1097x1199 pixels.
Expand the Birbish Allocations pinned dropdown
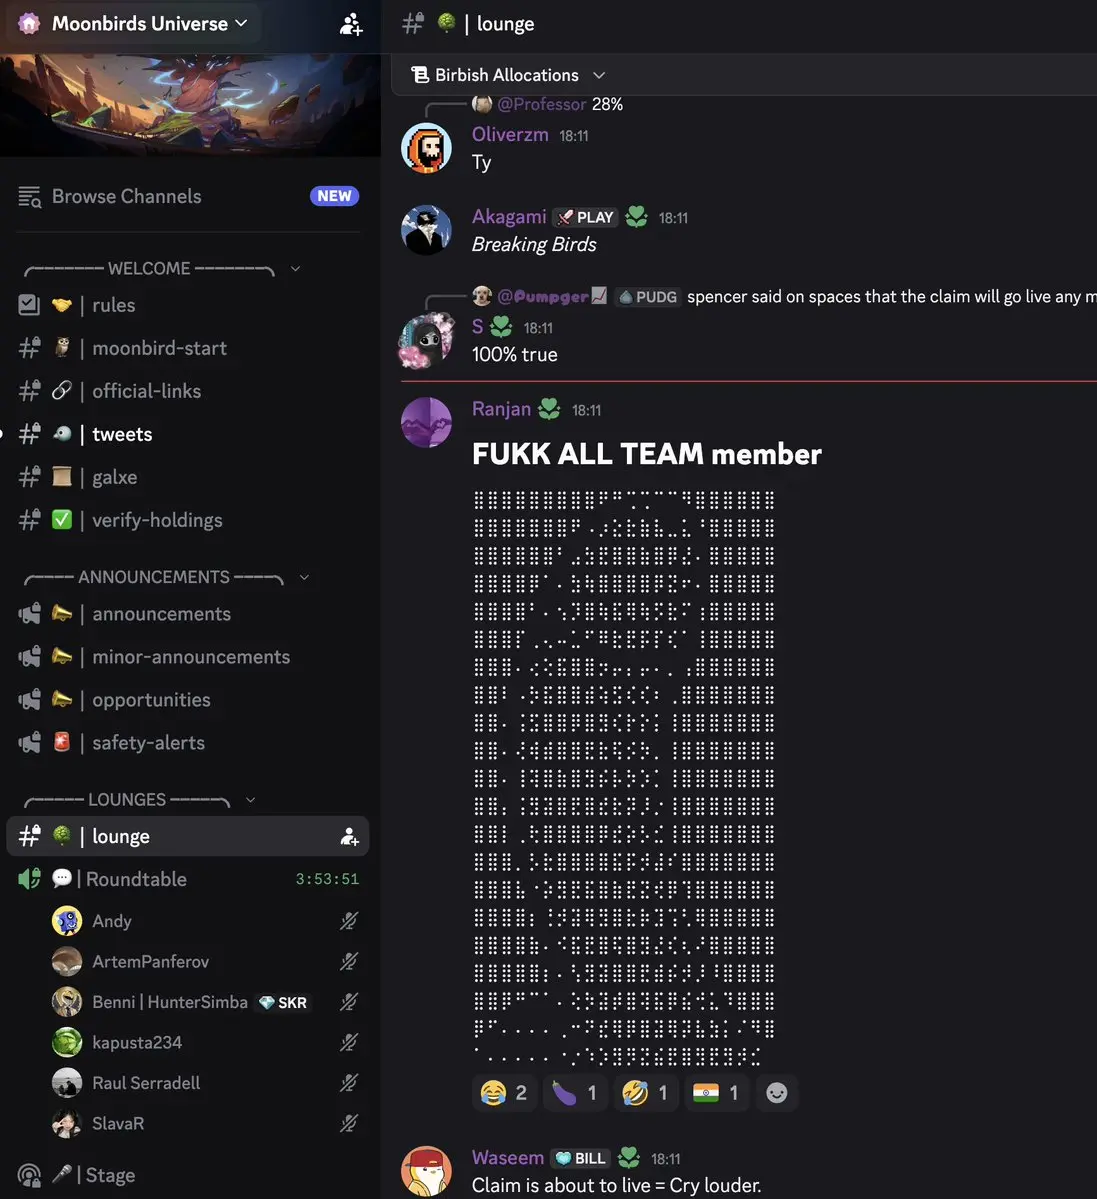click(508, 75)
